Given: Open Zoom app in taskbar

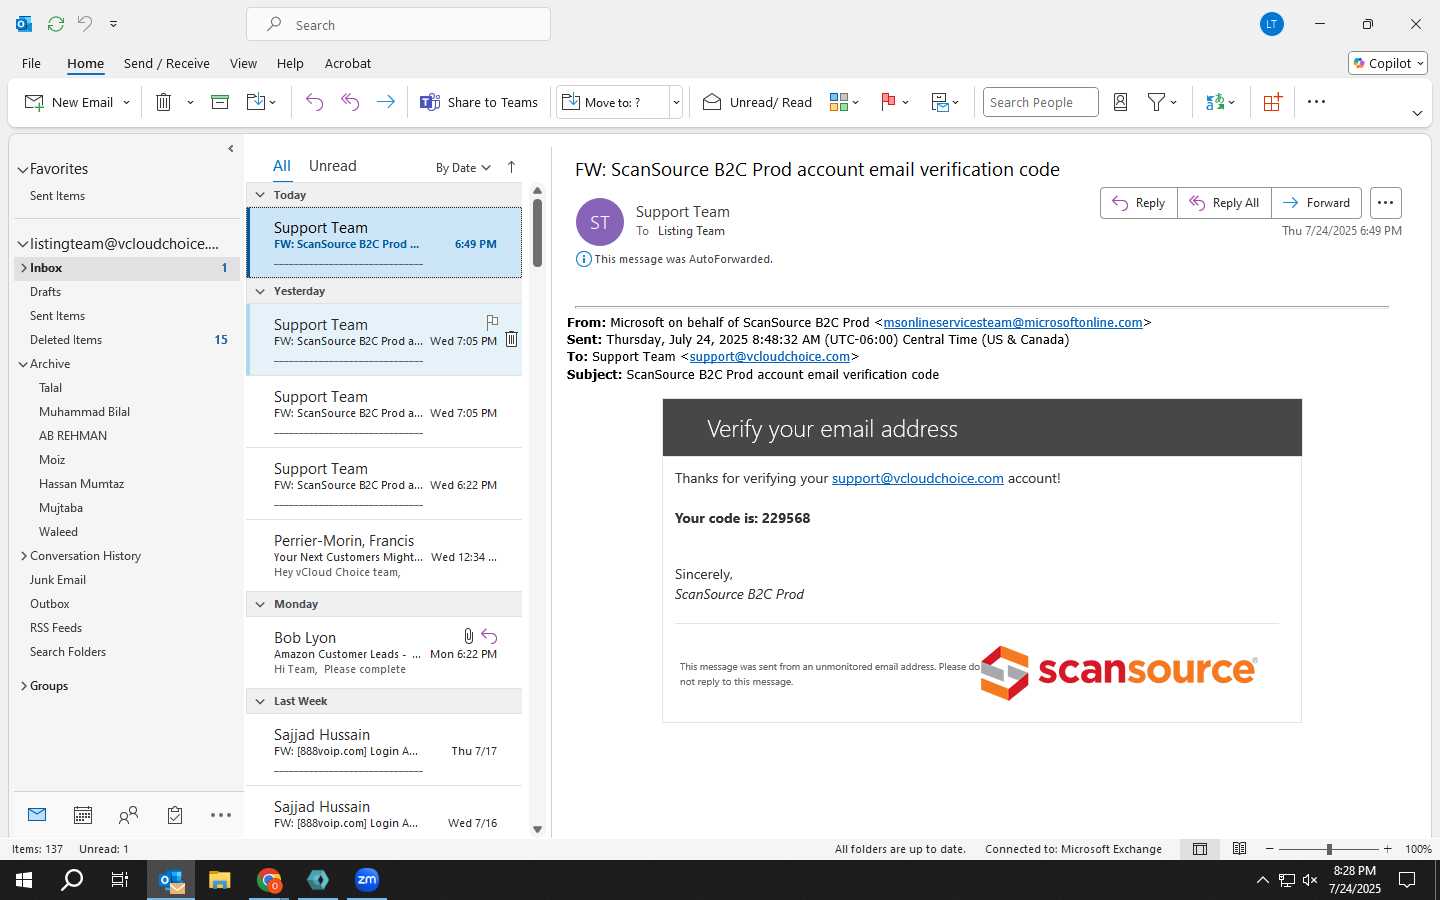Looking at the screenshot, I should pyautogui.click(x=367, y=880).
